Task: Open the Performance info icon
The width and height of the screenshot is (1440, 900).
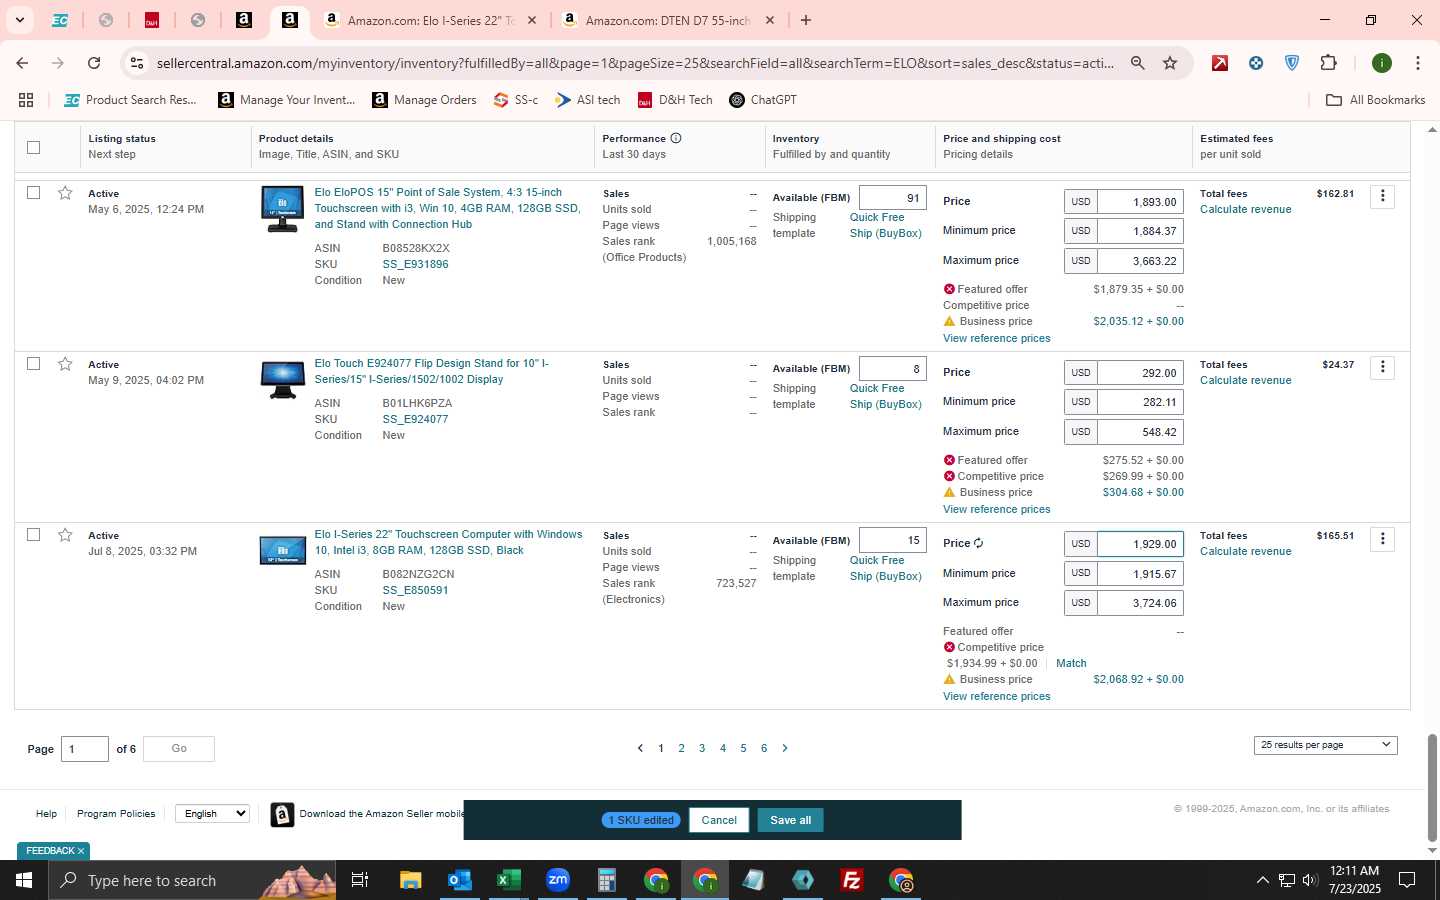Action: pos(676,138)
